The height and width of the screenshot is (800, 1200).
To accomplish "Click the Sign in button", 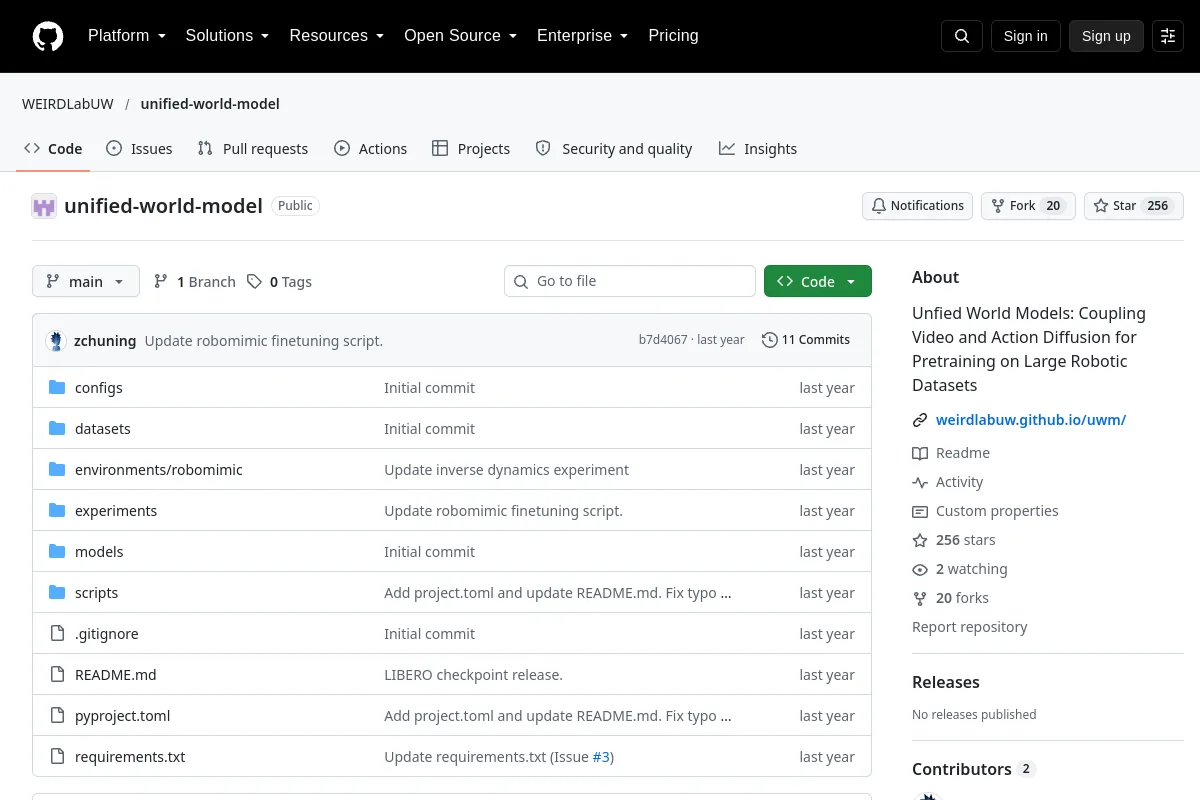I will [1025, 36].
